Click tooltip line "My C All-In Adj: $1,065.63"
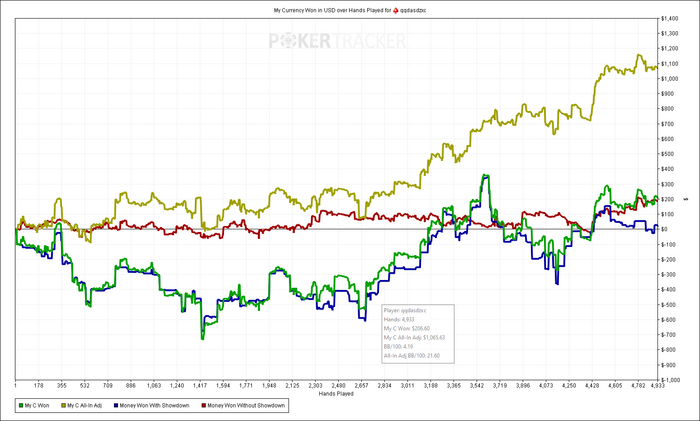700x421 pixels. pyautogui.click(x=414, y=338)
